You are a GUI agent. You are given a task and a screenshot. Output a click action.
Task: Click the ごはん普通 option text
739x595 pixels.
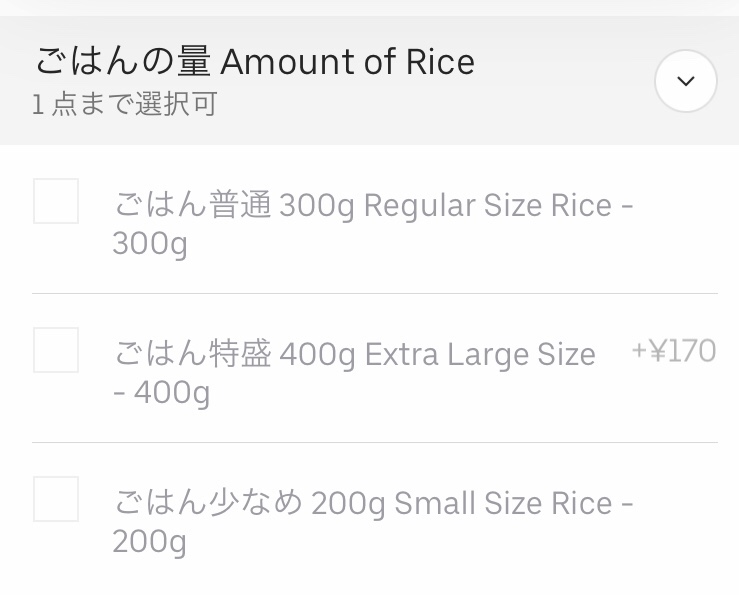point(192,206)
